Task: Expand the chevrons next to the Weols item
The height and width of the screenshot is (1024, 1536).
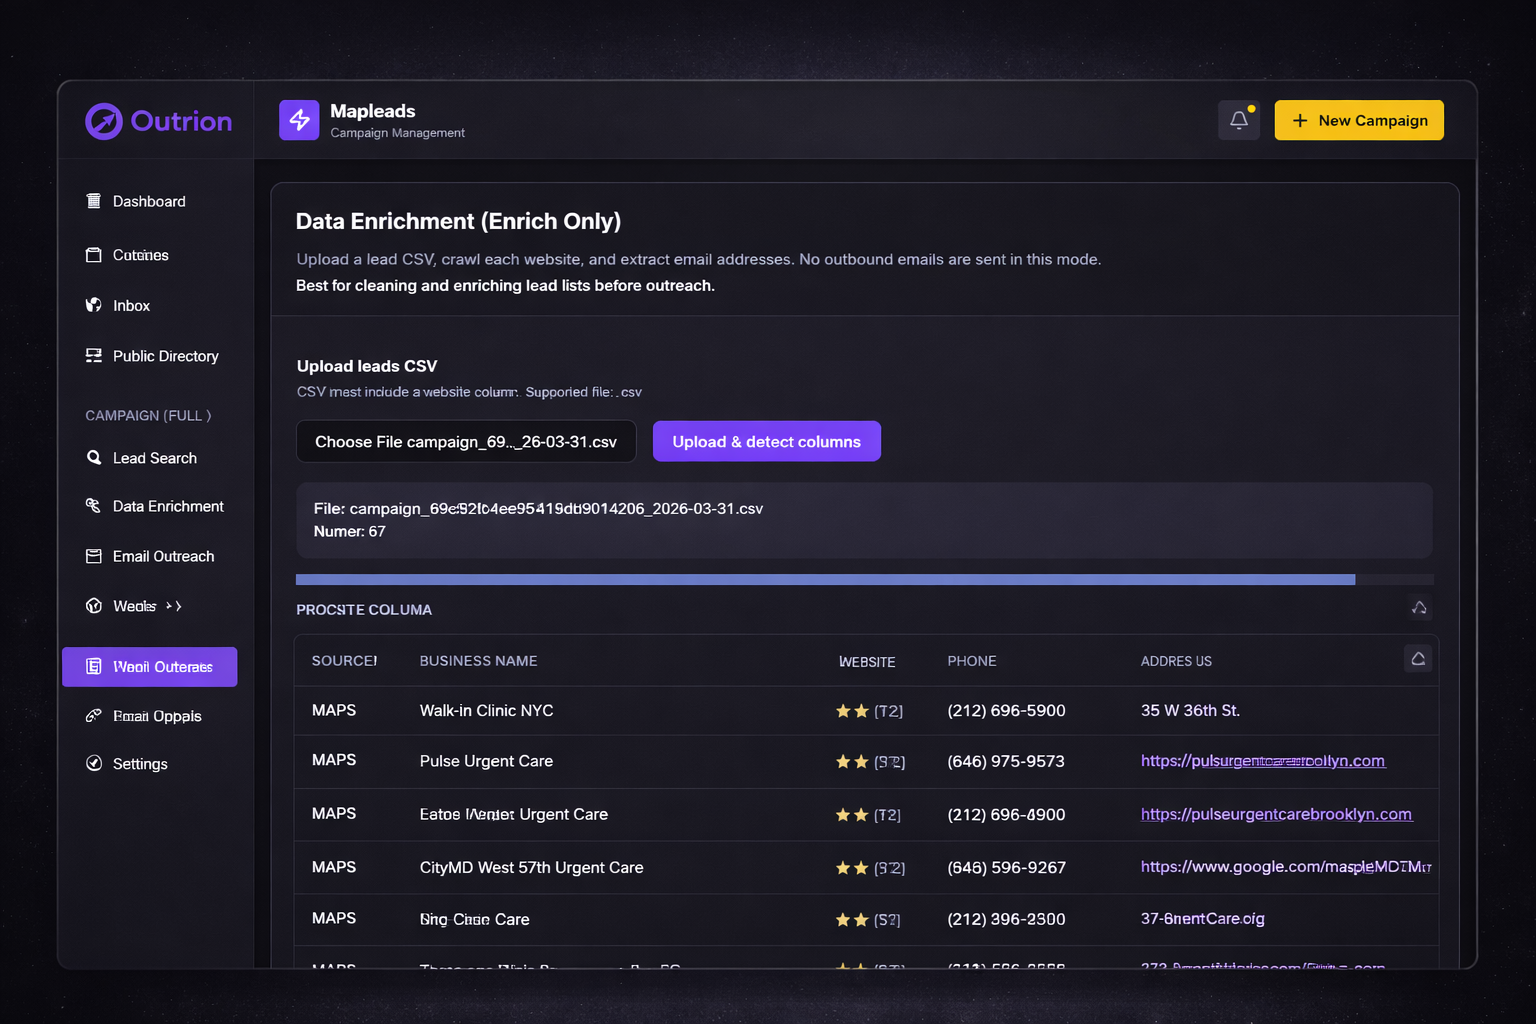Action: [x=171, y=606]
